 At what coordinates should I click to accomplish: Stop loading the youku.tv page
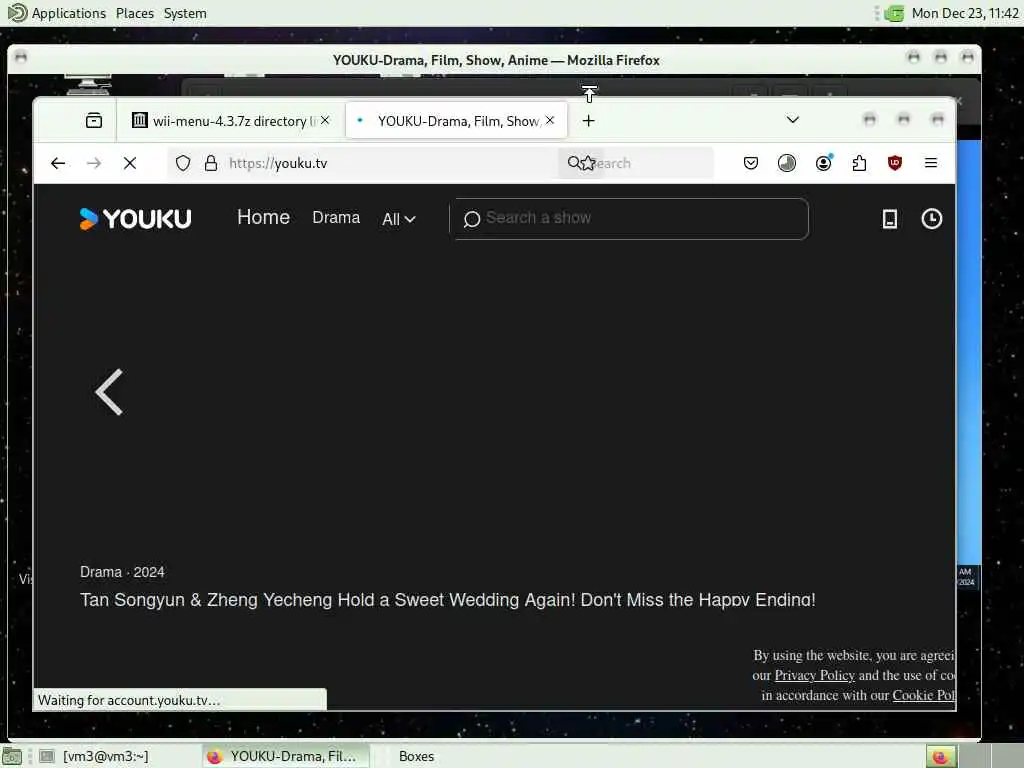[130, 163]
